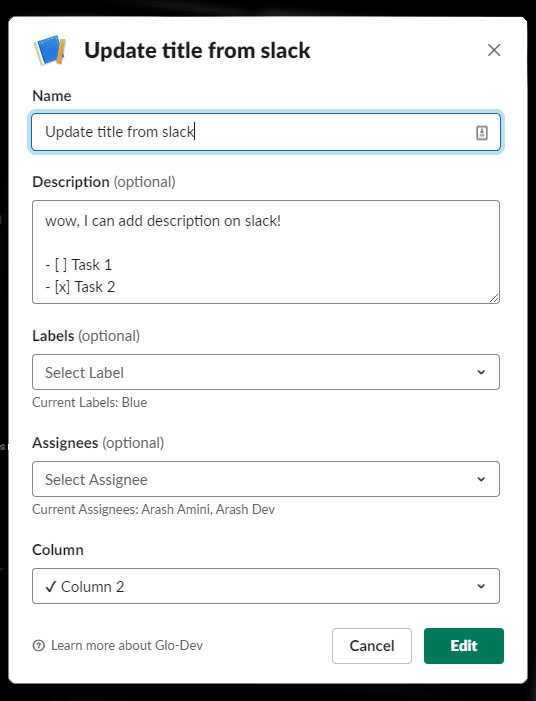
Task: Click the chevron arrow on Select Assignee
Action: (x=481, y=479)
